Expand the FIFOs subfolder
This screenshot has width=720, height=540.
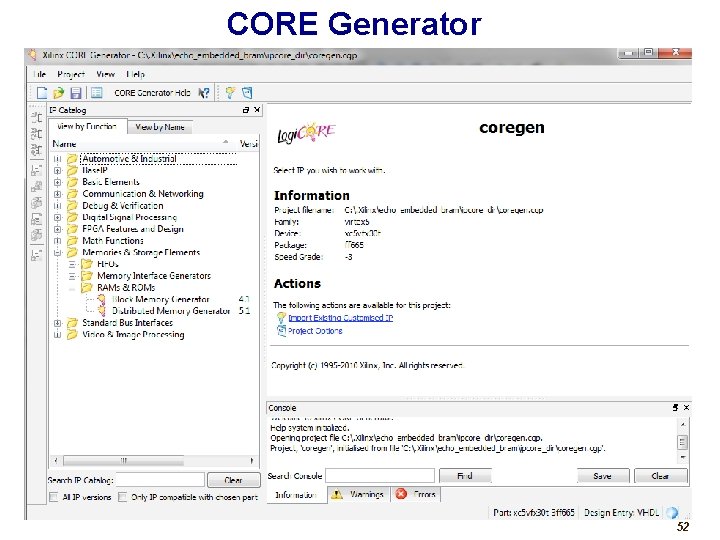(x=72, y=264)
